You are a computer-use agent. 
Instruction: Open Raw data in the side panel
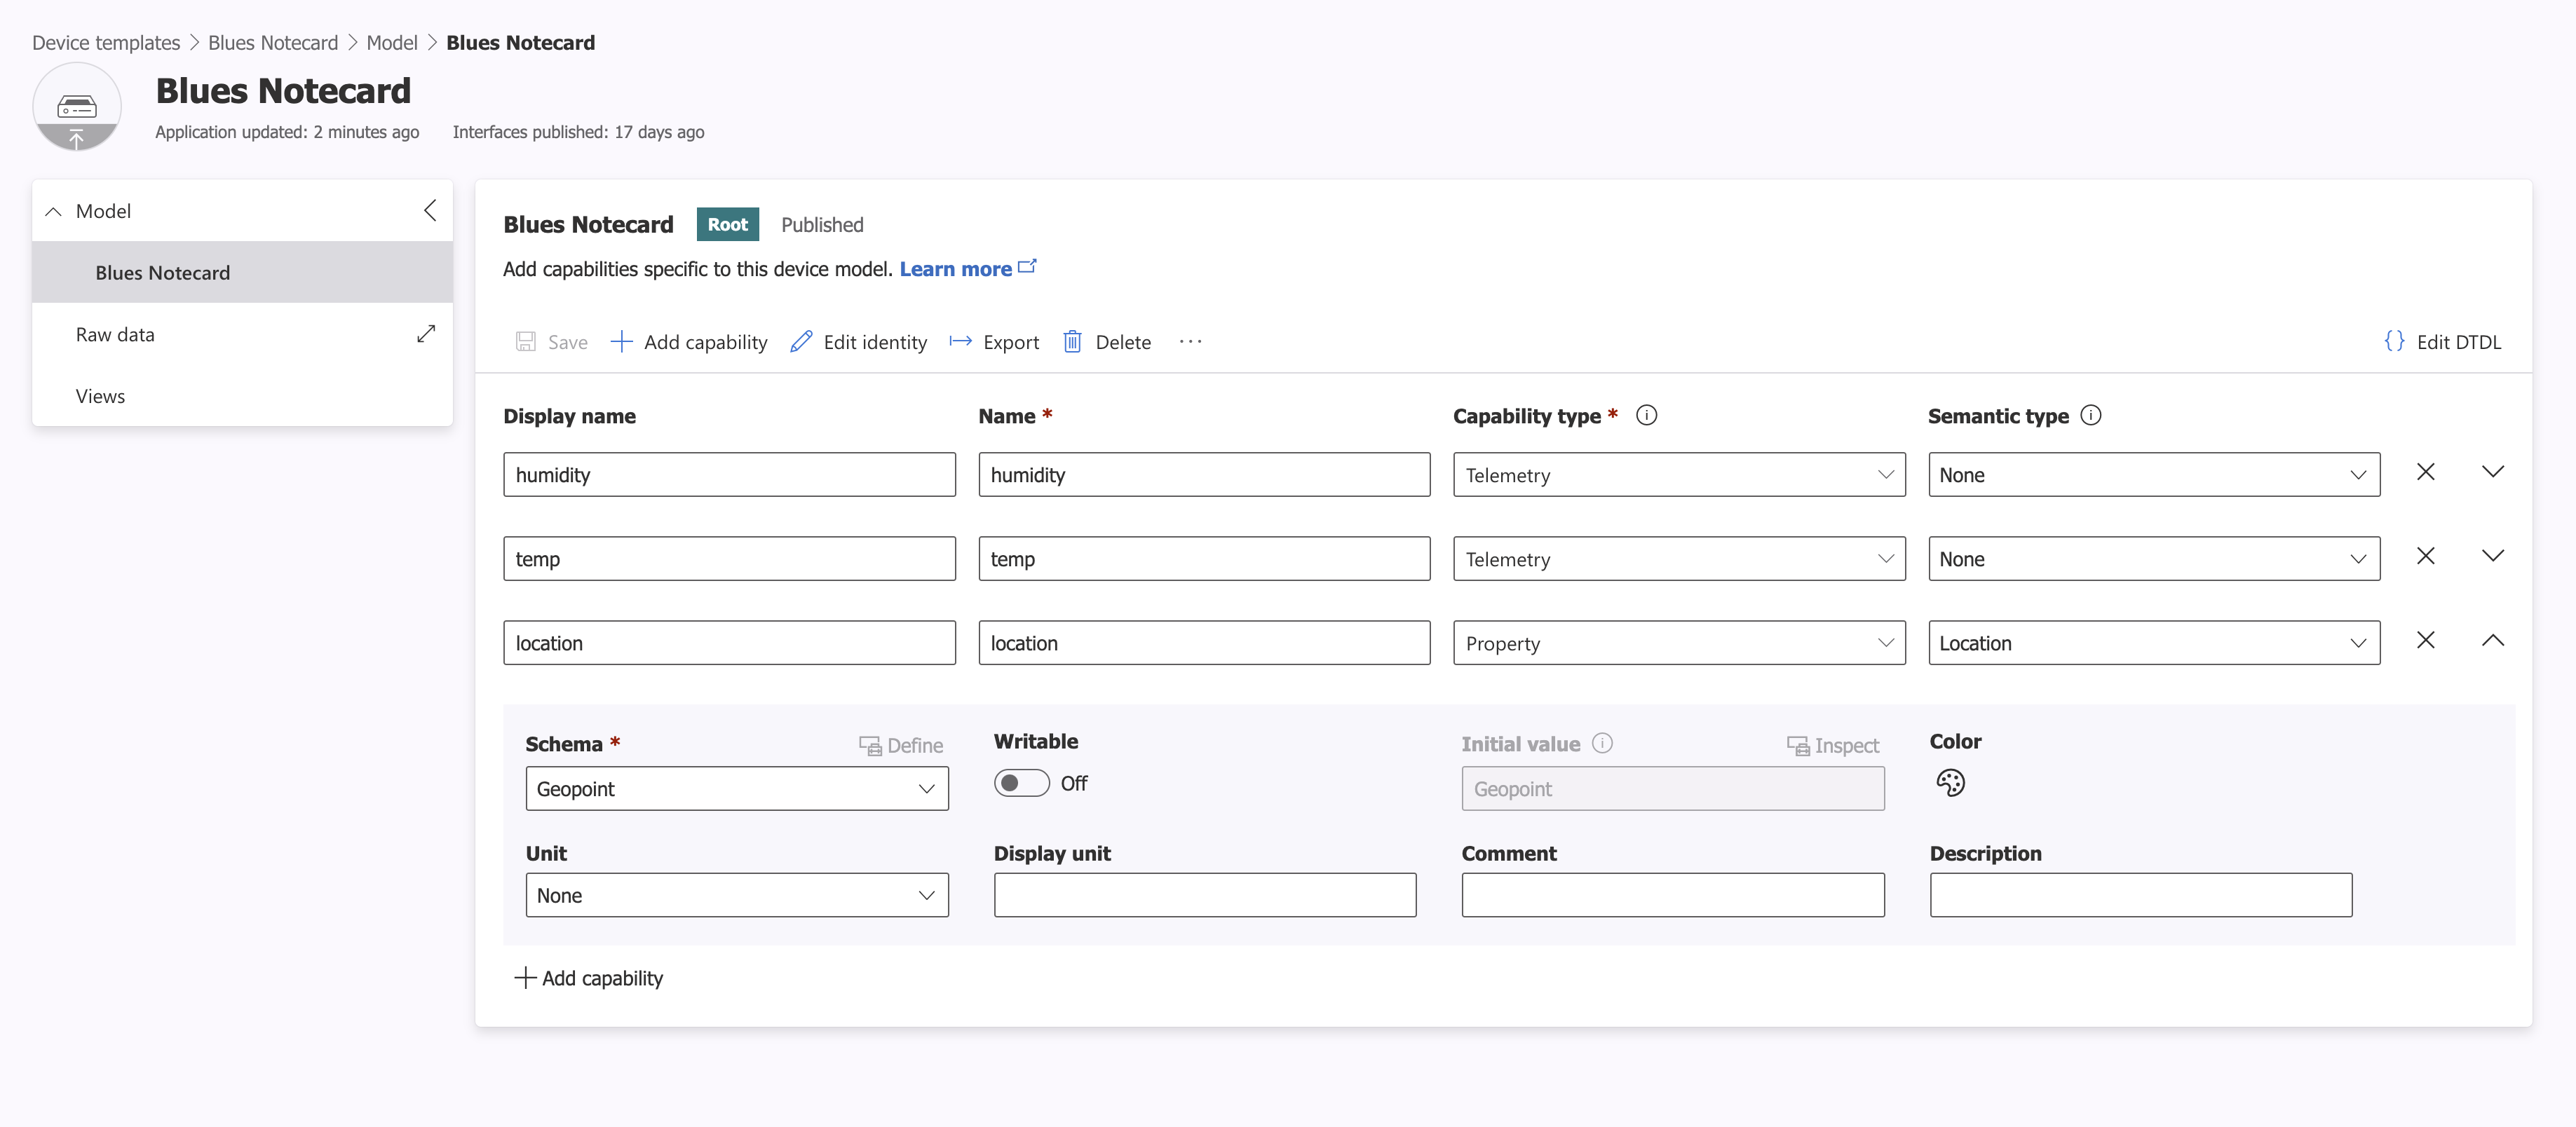coord(115,334)
